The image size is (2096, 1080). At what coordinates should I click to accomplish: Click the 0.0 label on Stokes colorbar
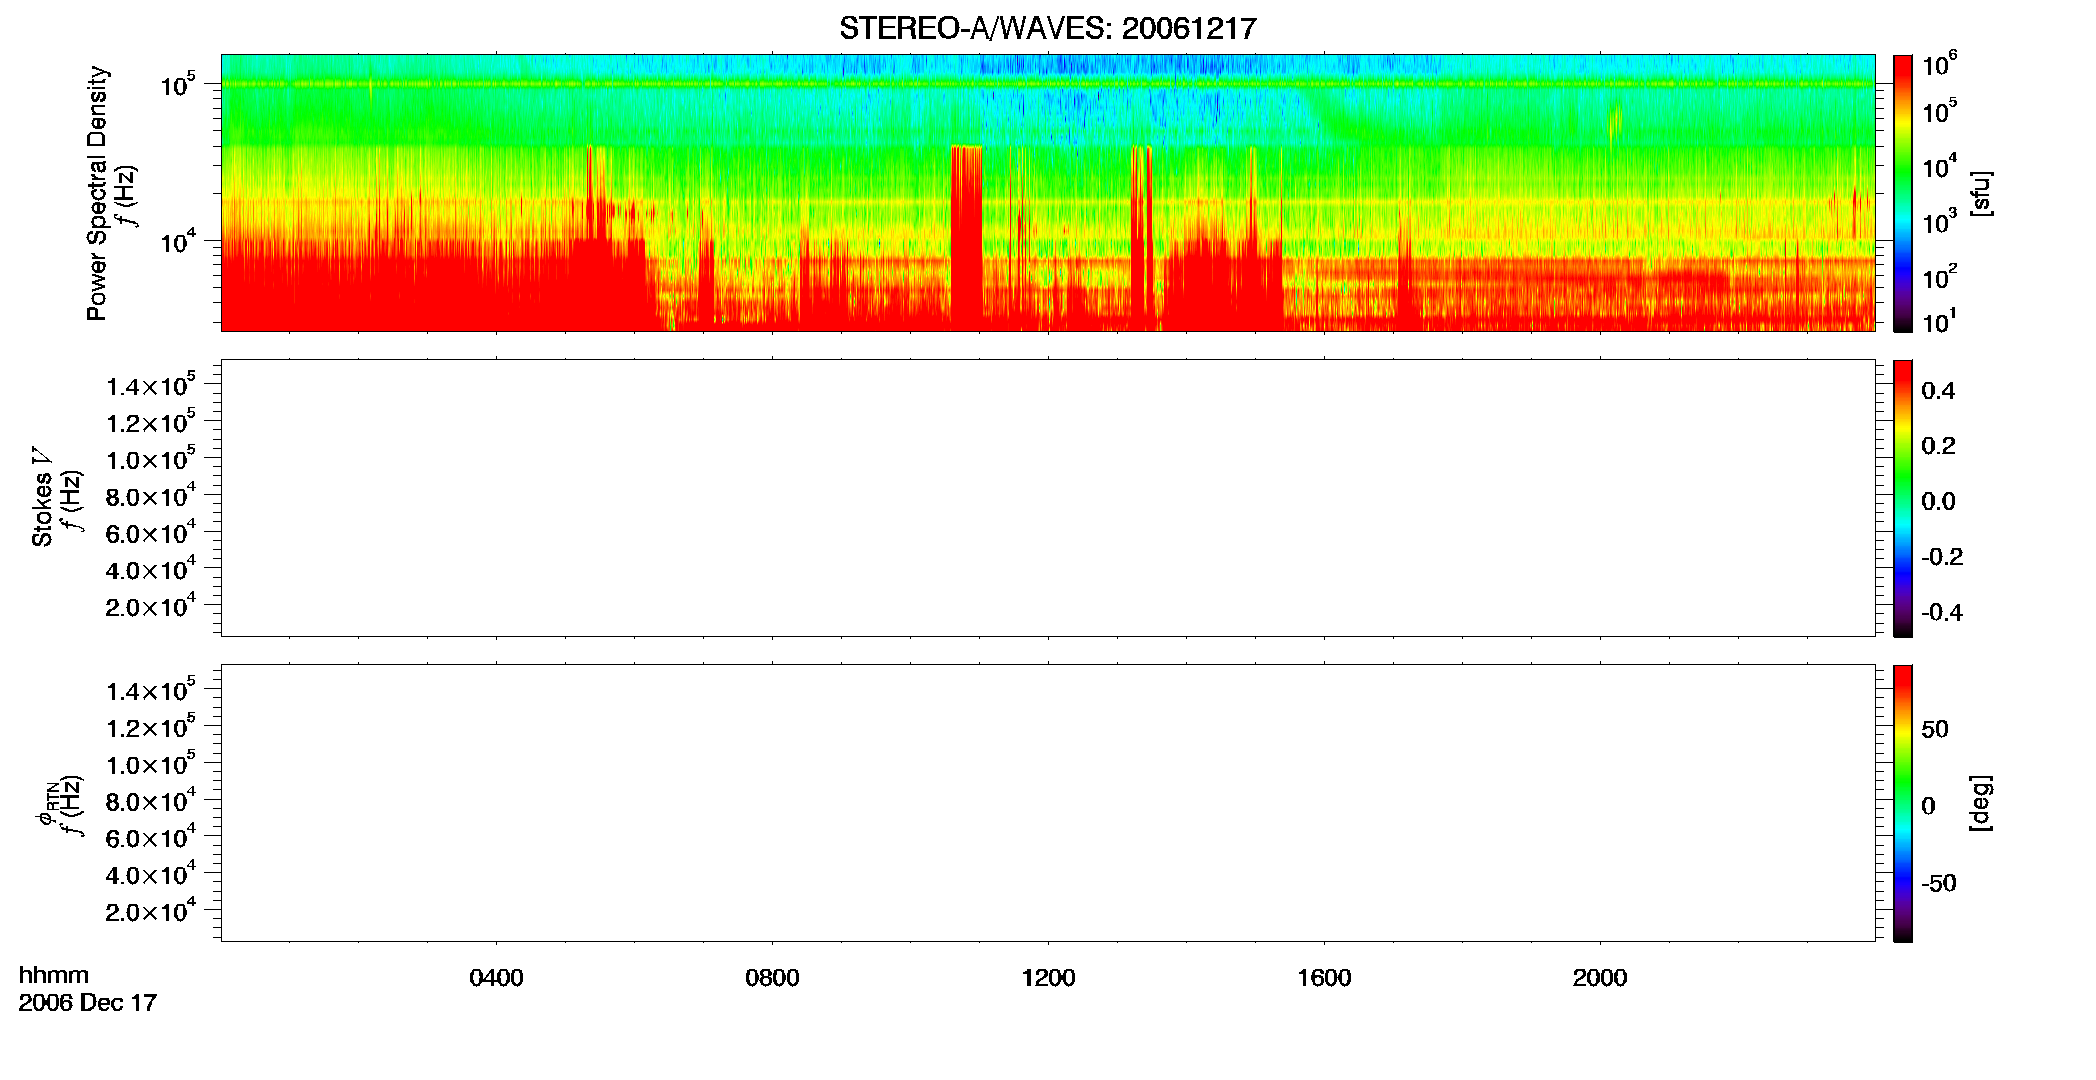(x=1938, y=502)
